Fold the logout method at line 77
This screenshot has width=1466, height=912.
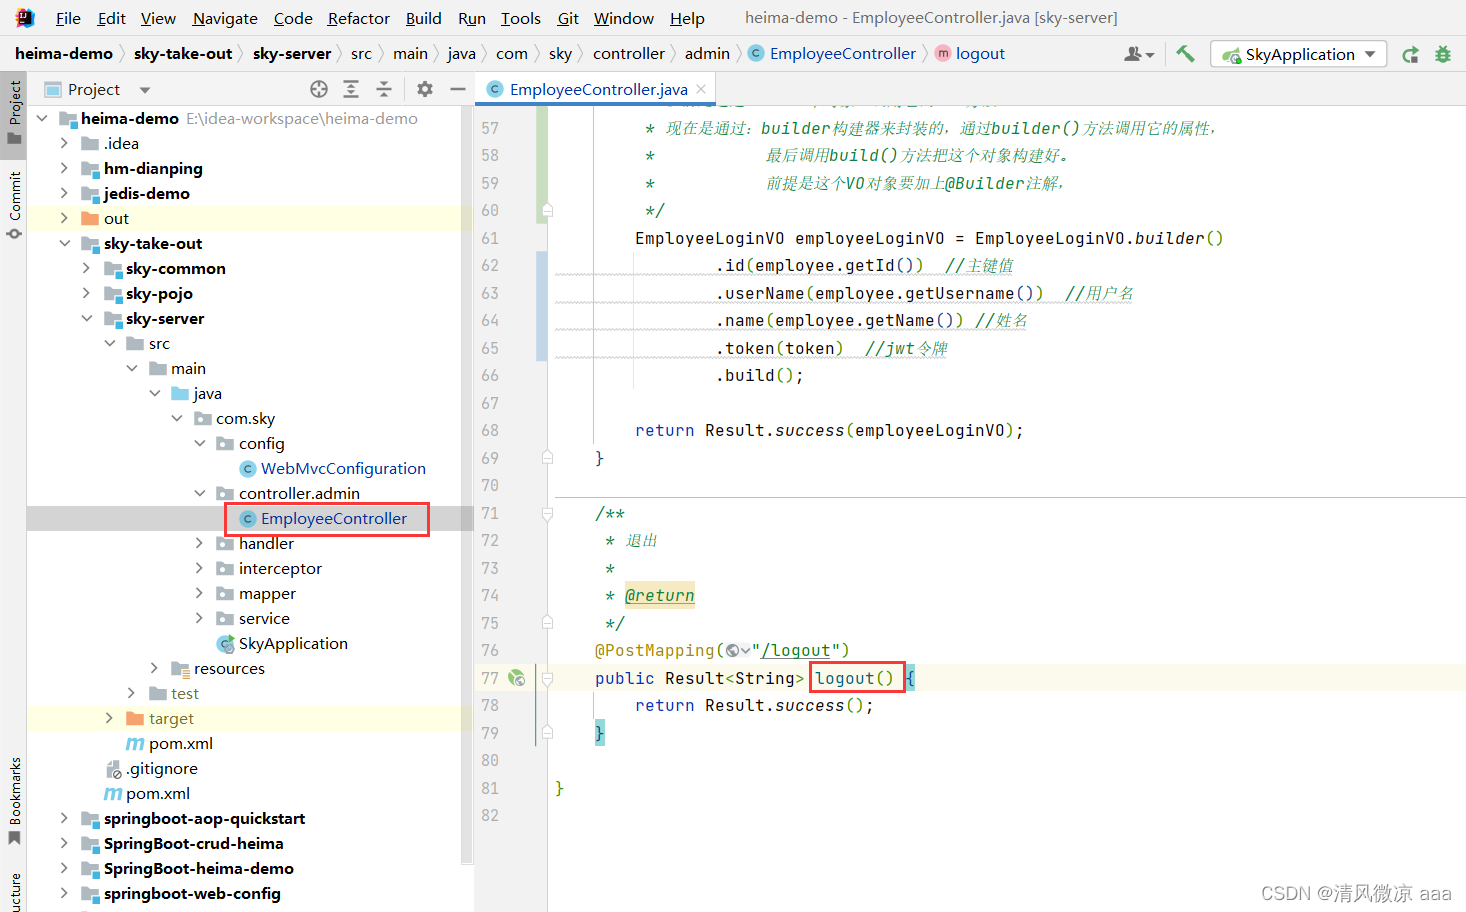(x=547, y=678)
